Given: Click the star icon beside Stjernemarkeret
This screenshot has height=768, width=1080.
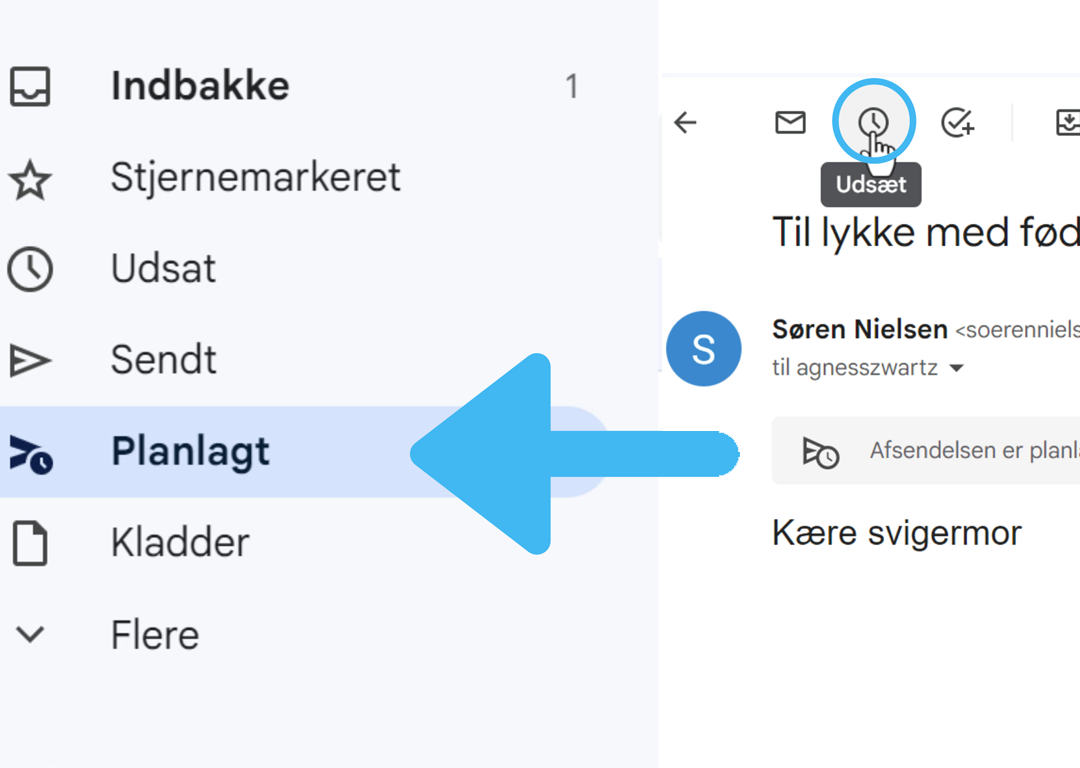Looking at the screenshot, I should click(x=30, y=178).
